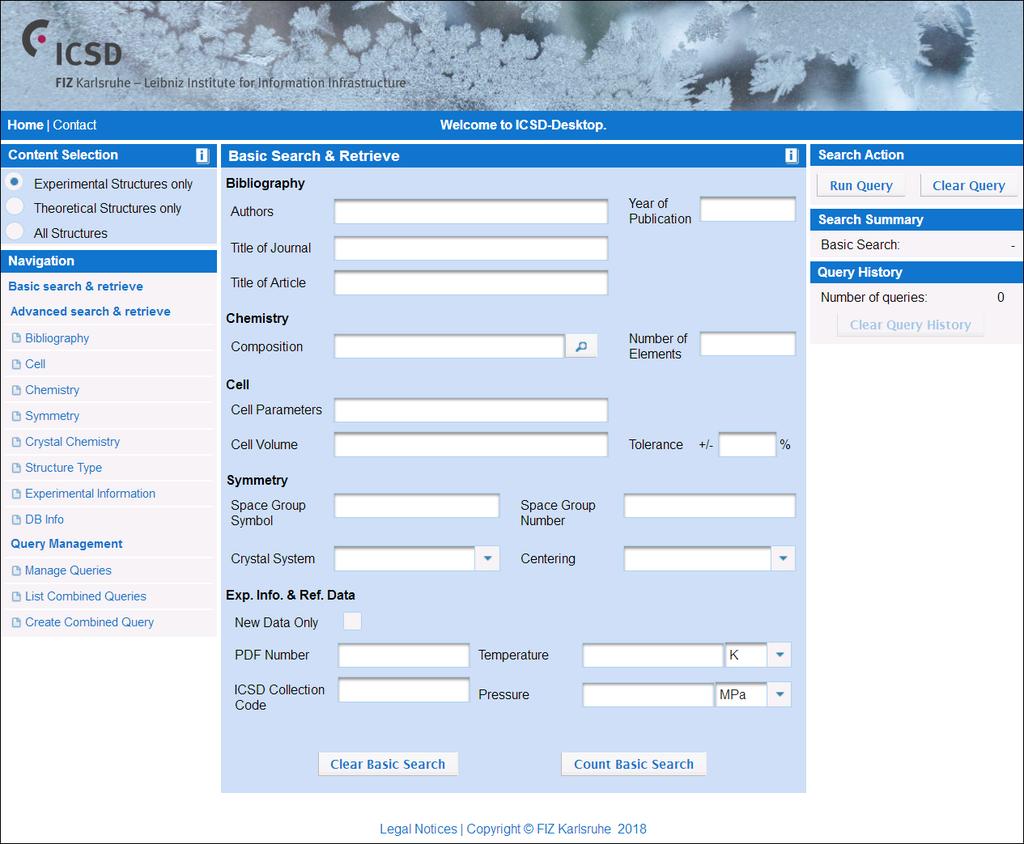Click the Chemistry page icon in Navigation

16,390
